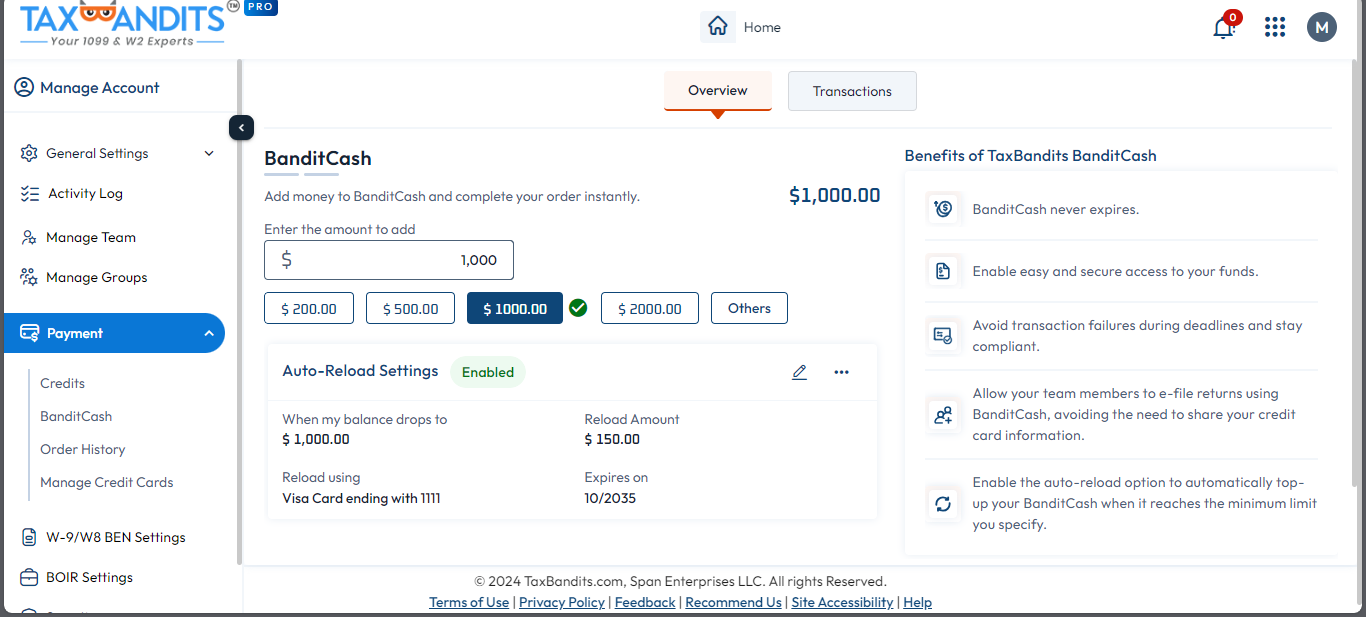Click the expiry date 10/2035
This screenshot has height=617, width=1366.
610,498
